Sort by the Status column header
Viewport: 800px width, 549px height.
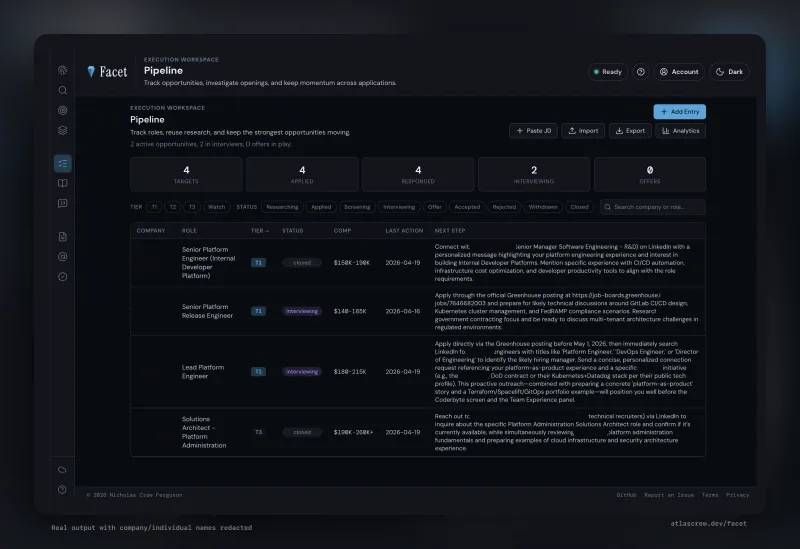(x=293, y=231)
